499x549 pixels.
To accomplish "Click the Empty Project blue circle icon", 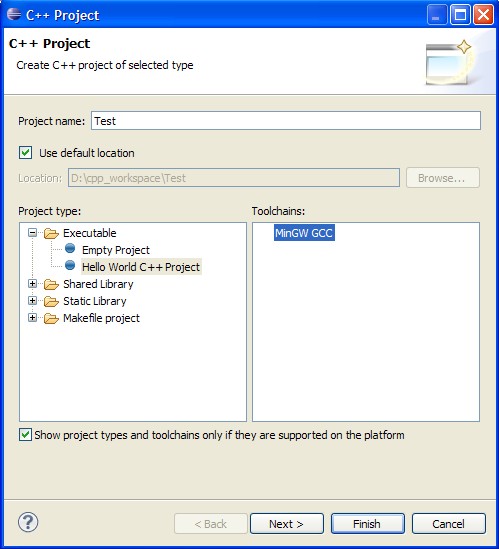I will click(70, 248).
